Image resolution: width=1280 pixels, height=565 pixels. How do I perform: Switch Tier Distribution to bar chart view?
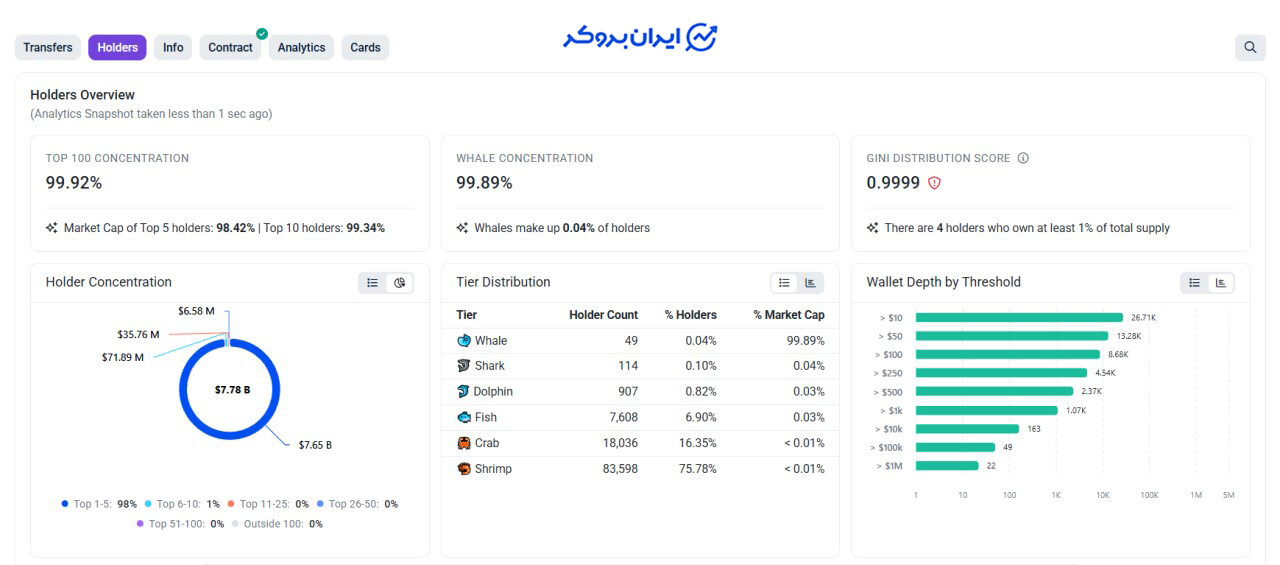pyautogui.click(x=811, y=283)
